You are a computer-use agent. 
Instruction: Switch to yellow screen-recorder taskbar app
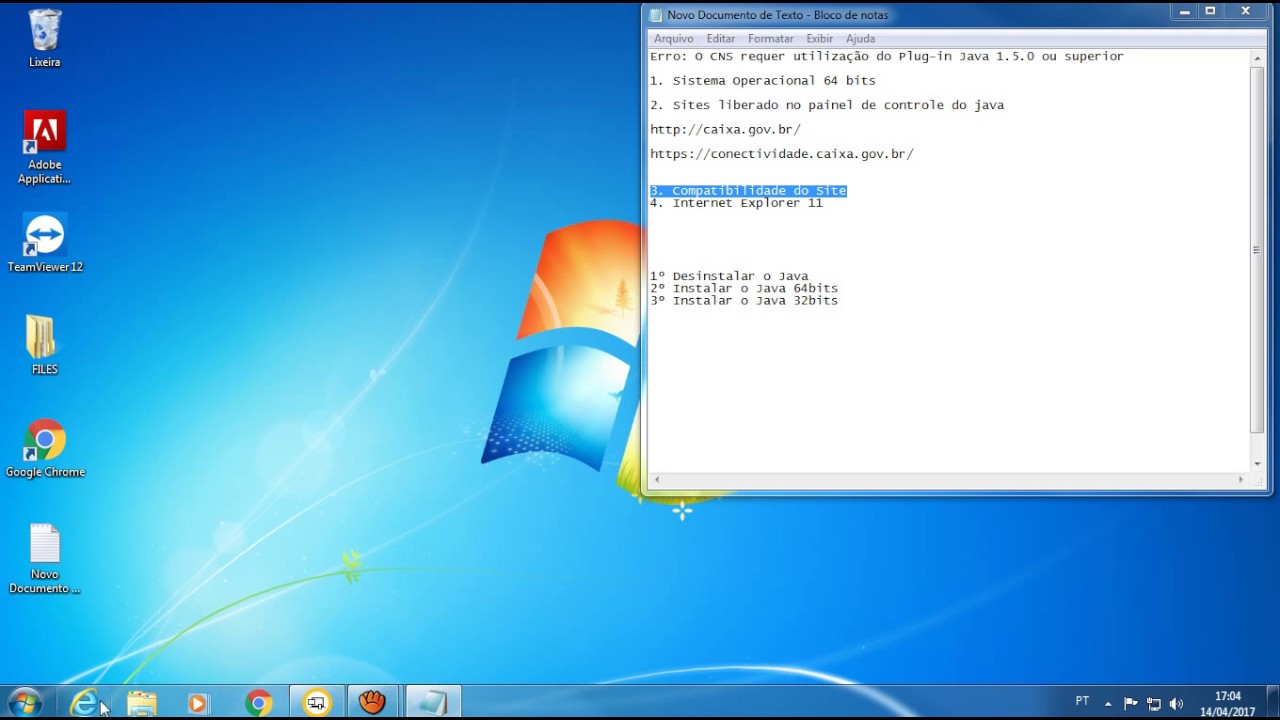(317, 703)
